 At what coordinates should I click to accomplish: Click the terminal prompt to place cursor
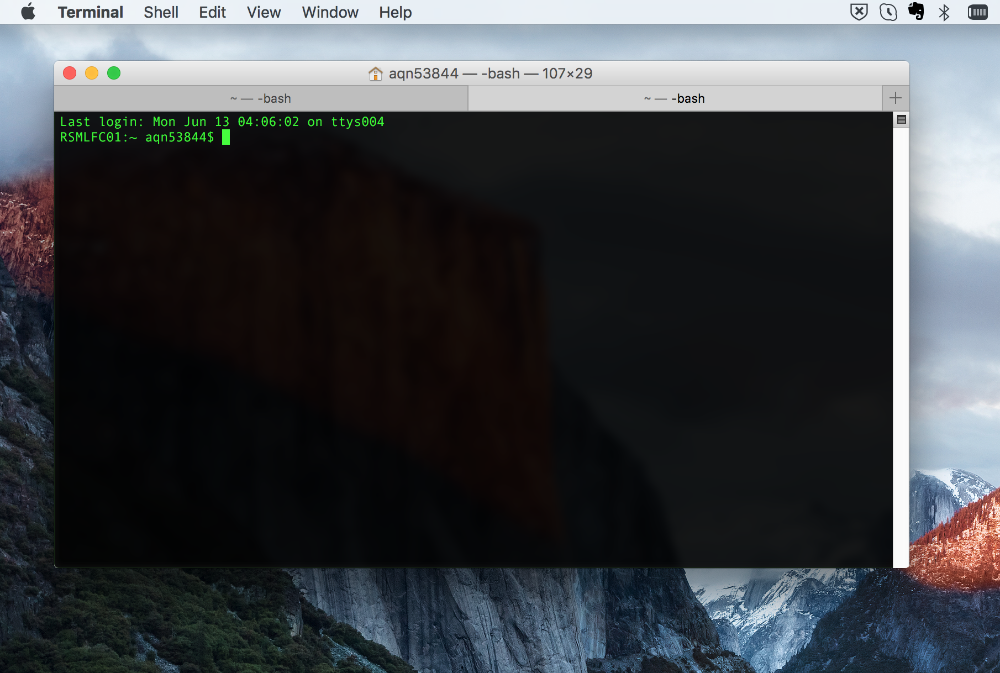click(x=225, y=137)
